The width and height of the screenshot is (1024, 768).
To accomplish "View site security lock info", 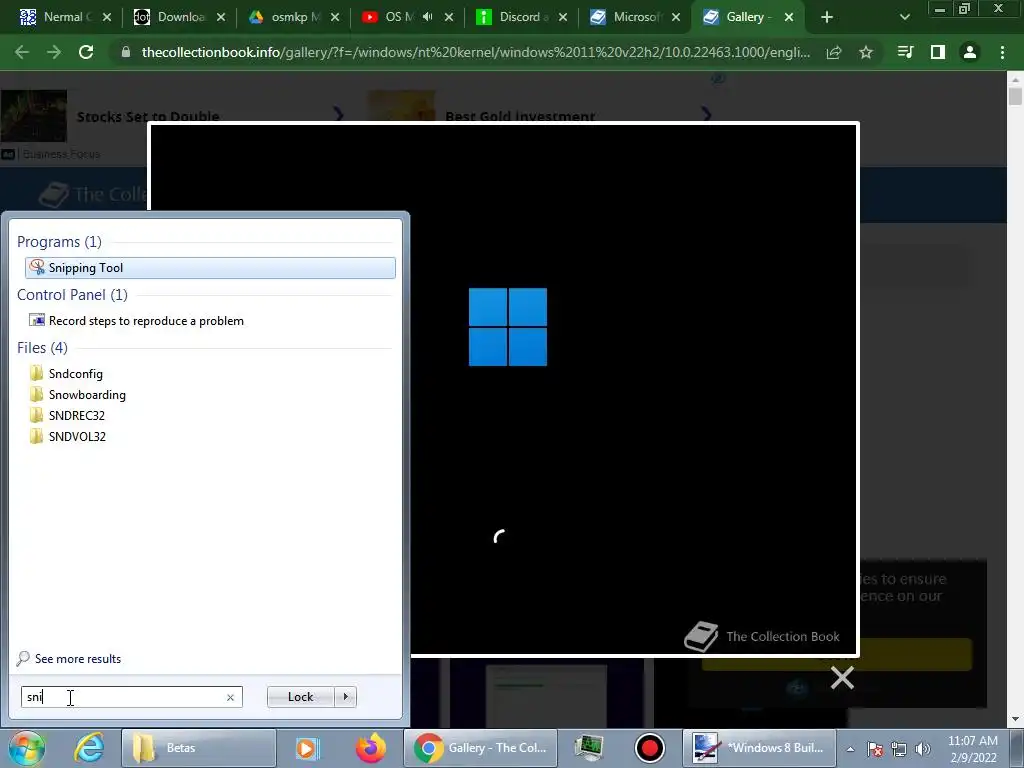I will coord(126,52).
